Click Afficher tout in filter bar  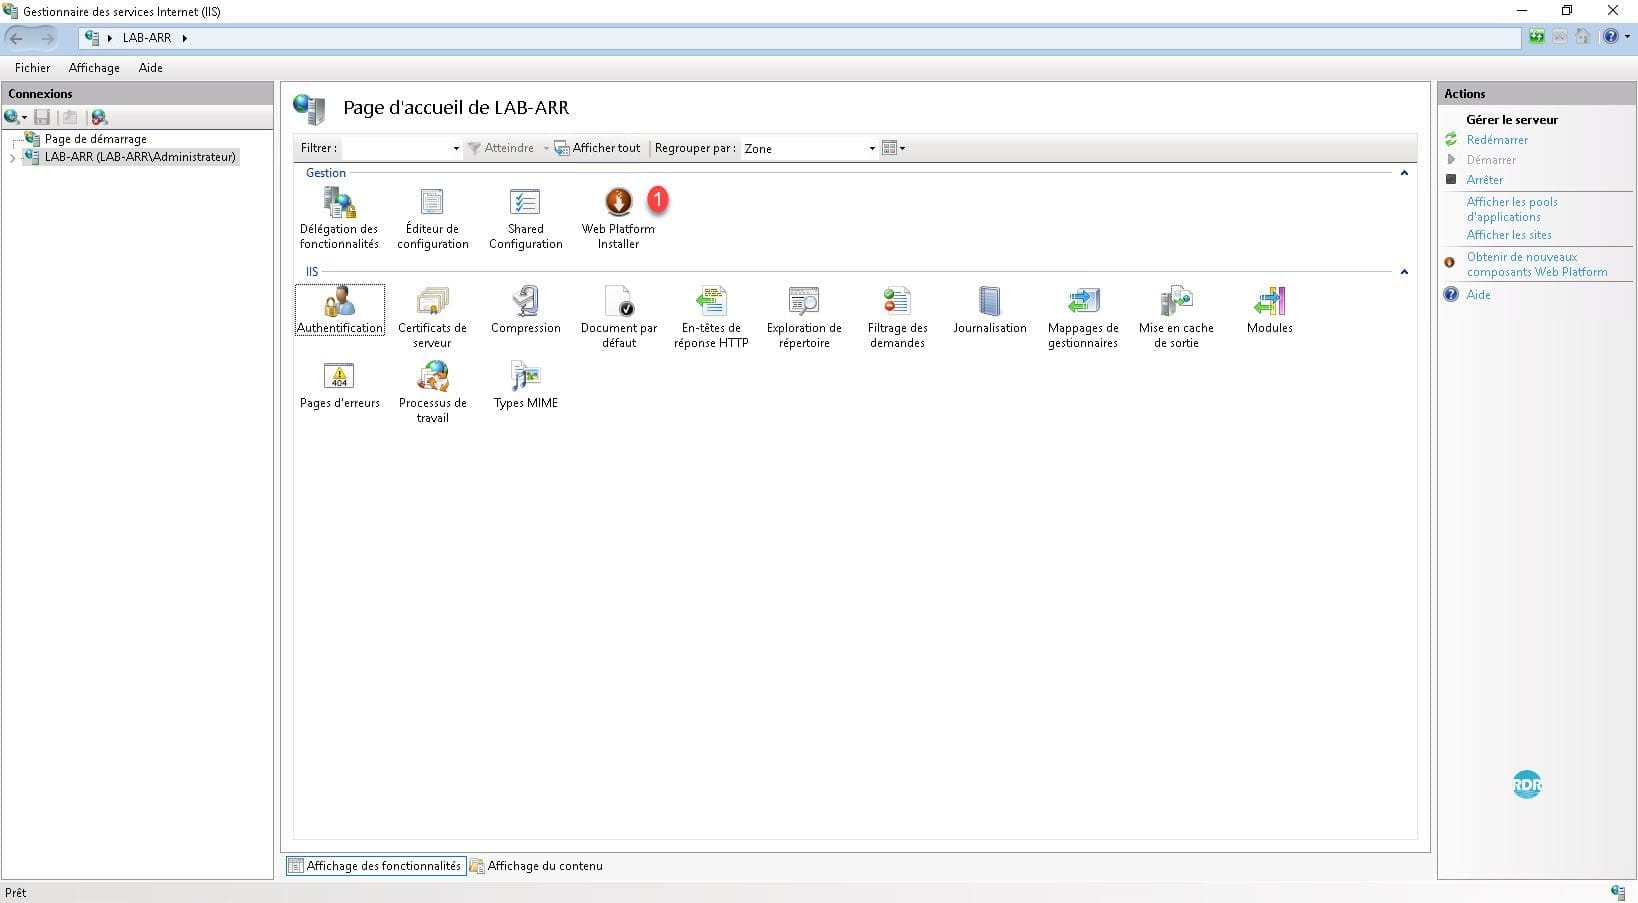click(x=597, y=148)
